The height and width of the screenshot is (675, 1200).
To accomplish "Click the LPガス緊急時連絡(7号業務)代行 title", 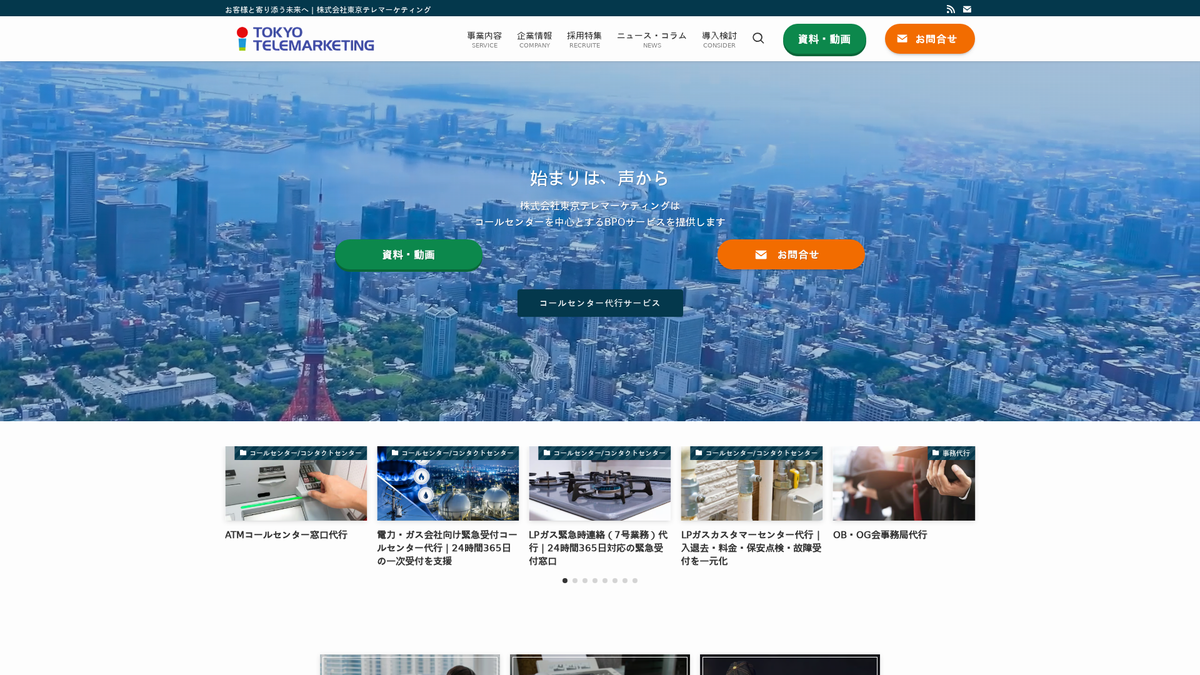I will pos(598,548).
